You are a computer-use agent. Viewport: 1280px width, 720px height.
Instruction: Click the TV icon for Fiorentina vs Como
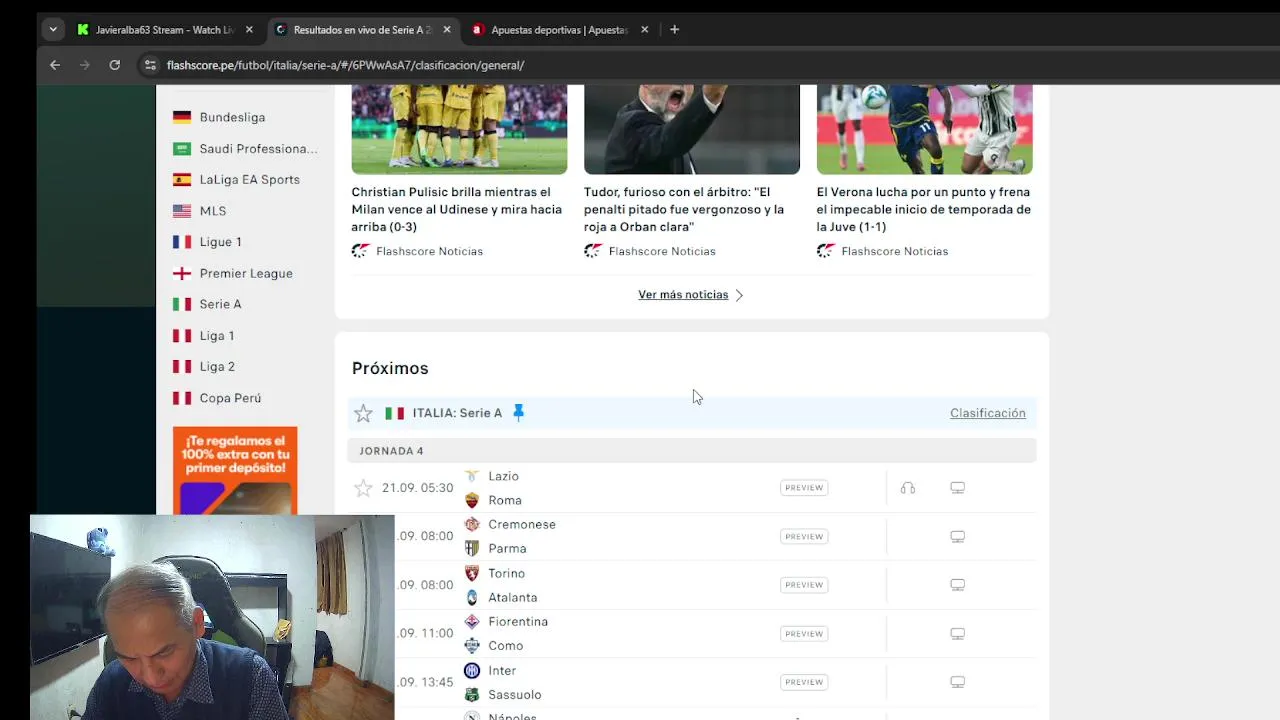coord(957,634)
